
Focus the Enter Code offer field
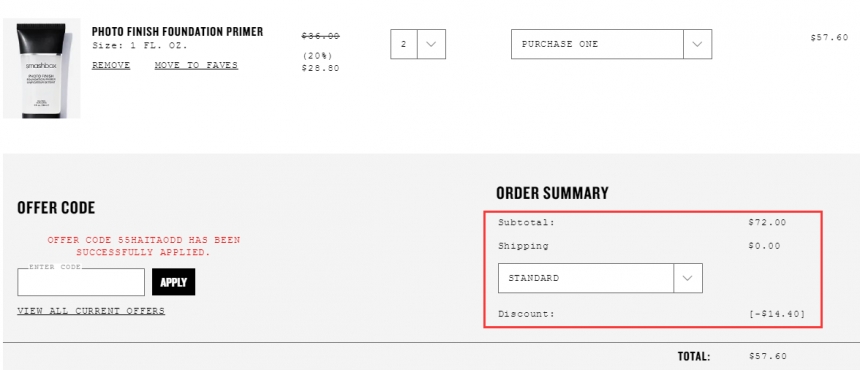click(81, 282)
